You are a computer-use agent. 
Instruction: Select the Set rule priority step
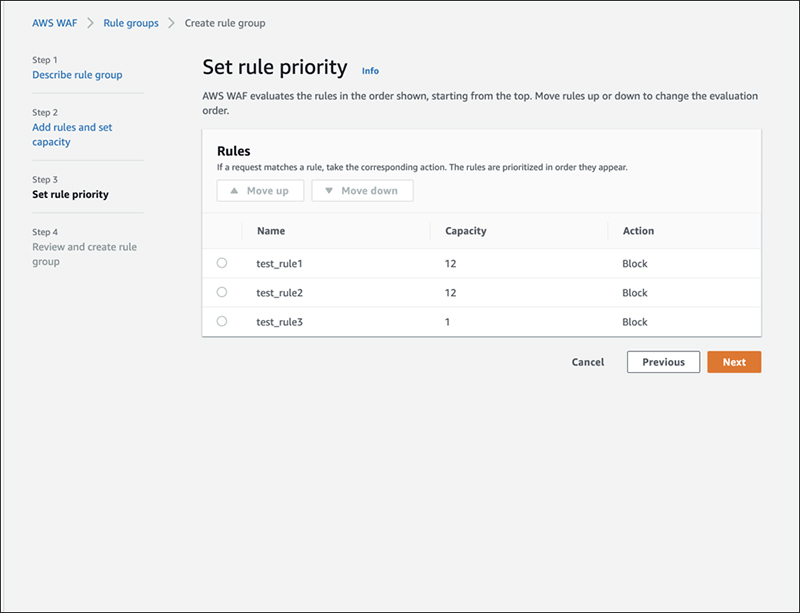coord(70,194)
